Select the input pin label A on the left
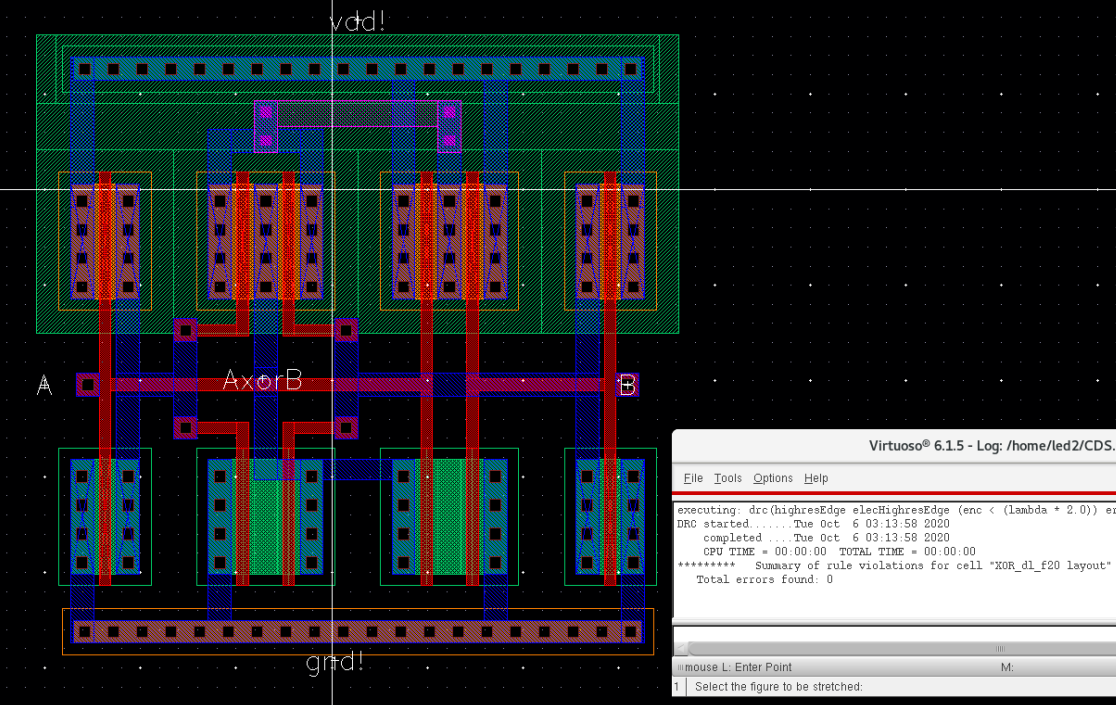The height and width of the screenshot is (705, 1116). [42, 383]
